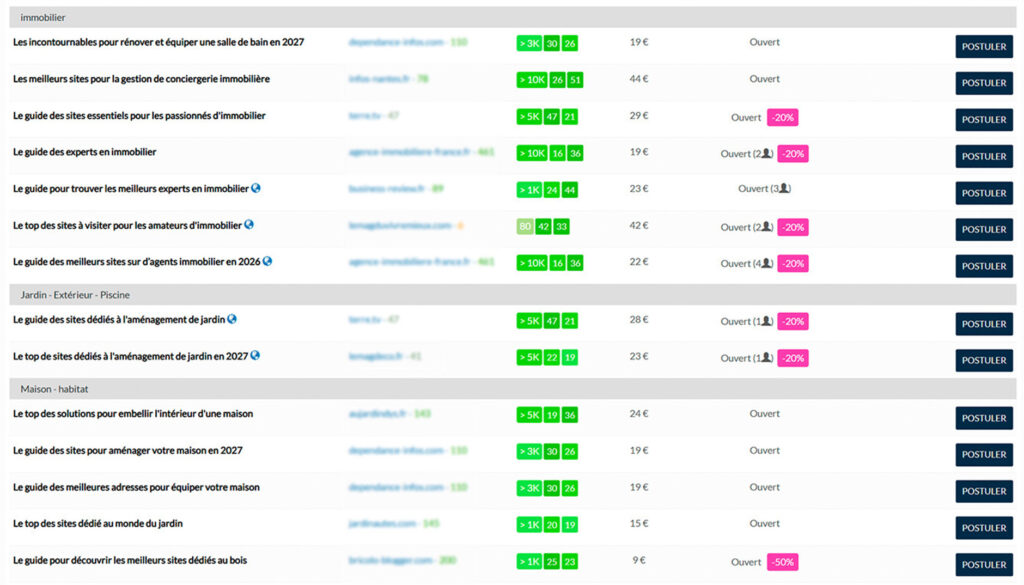This screenshot has height=585, width=1024.
Task: Click POSTULER for 'sites dédiés au bois' row
Action: (984, 565)
